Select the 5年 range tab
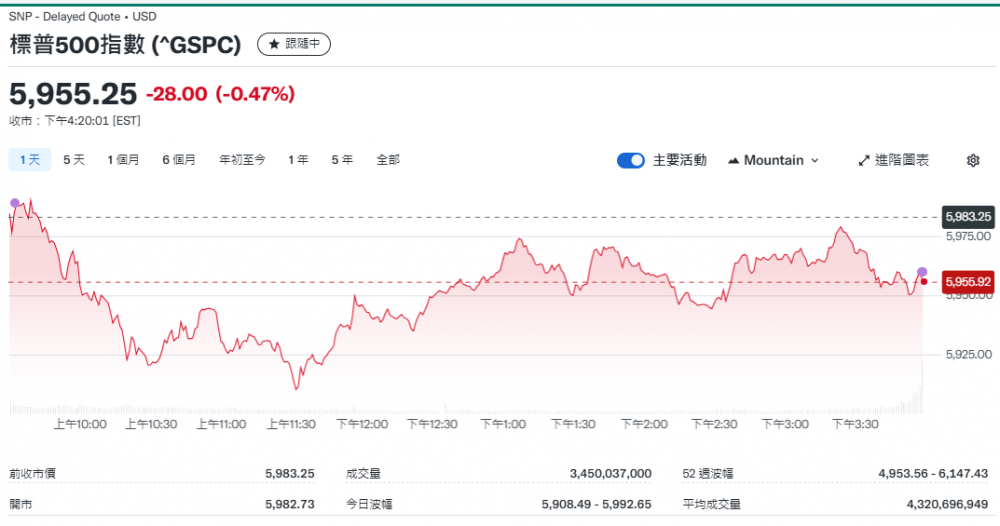The height and width of the screenshot is (526, 1000). [342, 159]
